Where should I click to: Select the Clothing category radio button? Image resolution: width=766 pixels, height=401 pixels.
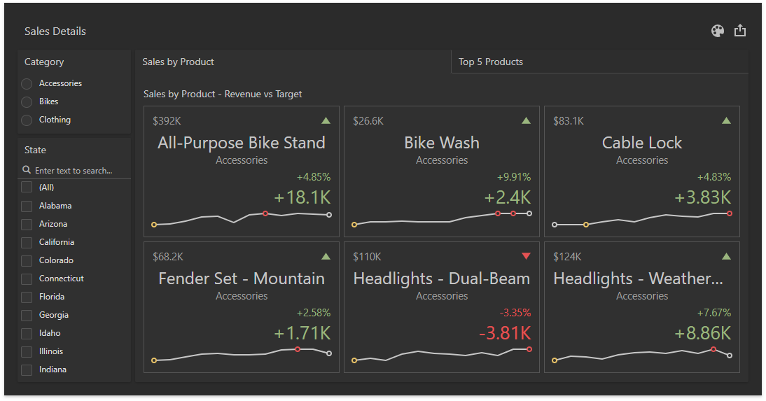(27, 120)
